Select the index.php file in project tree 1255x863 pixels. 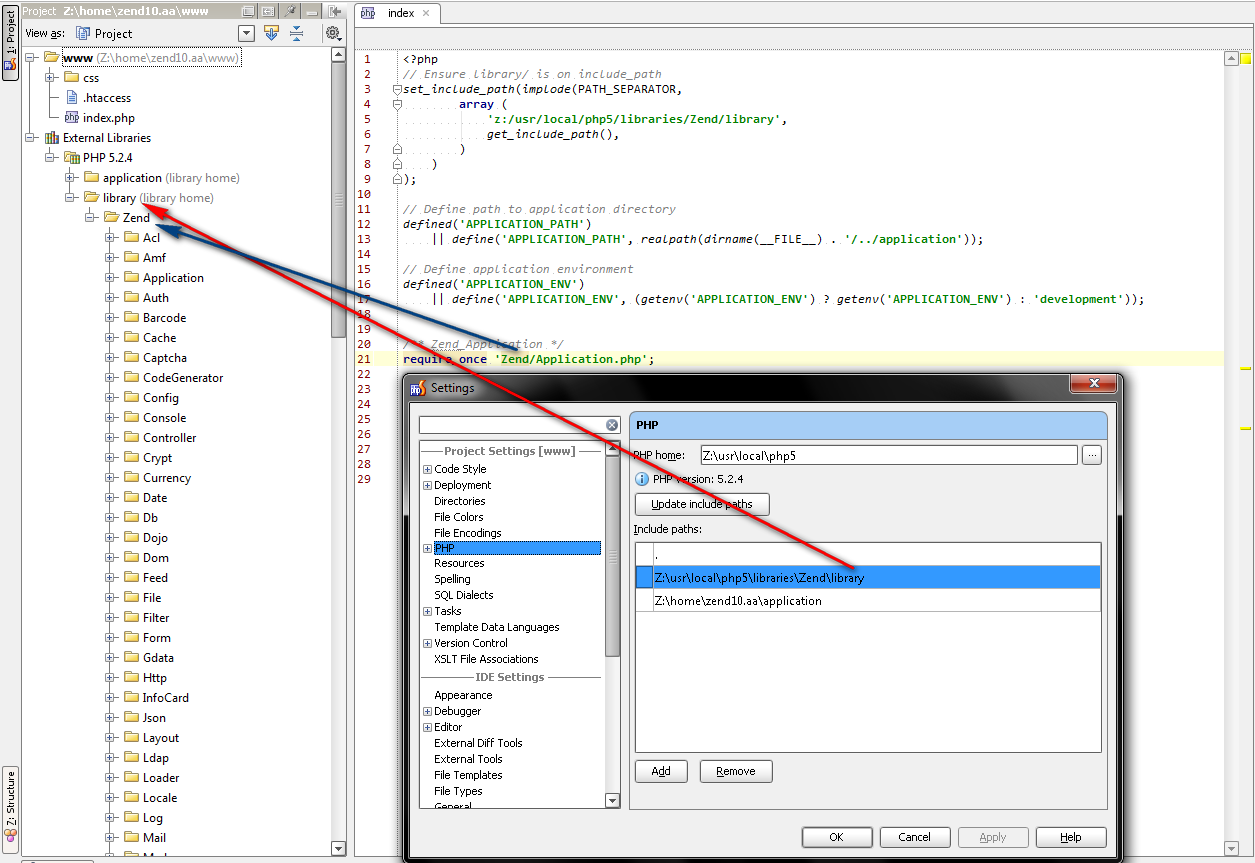point(98,118)
